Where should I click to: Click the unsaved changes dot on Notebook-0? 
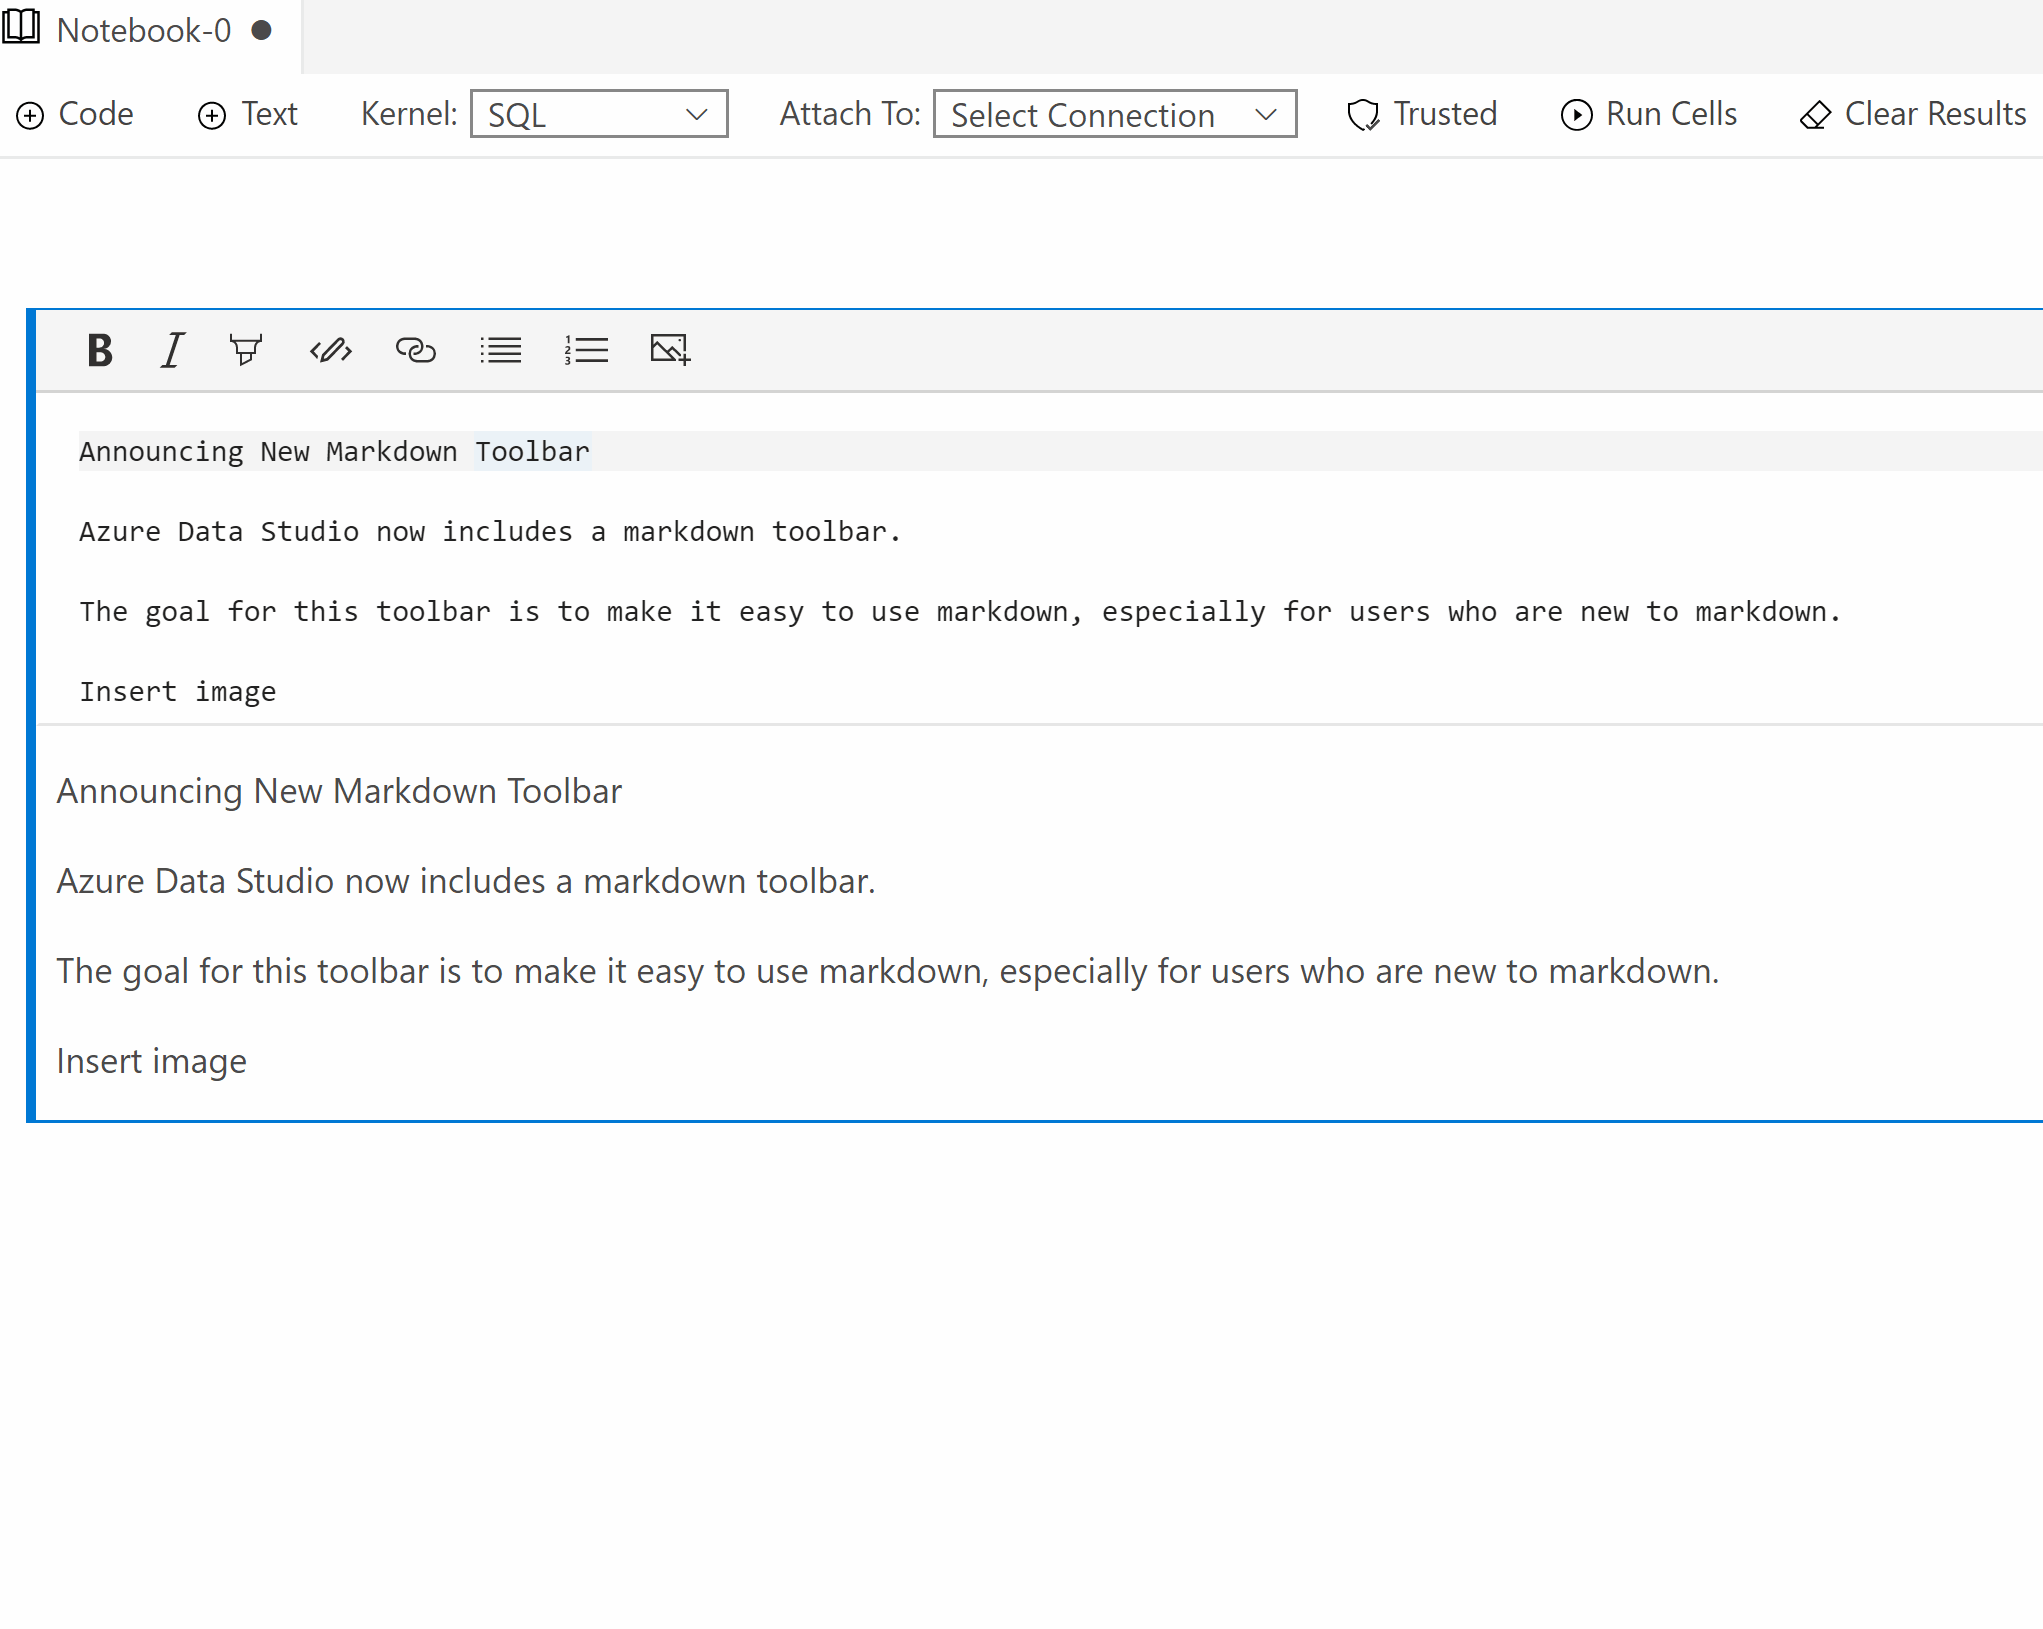pos(262,30)
